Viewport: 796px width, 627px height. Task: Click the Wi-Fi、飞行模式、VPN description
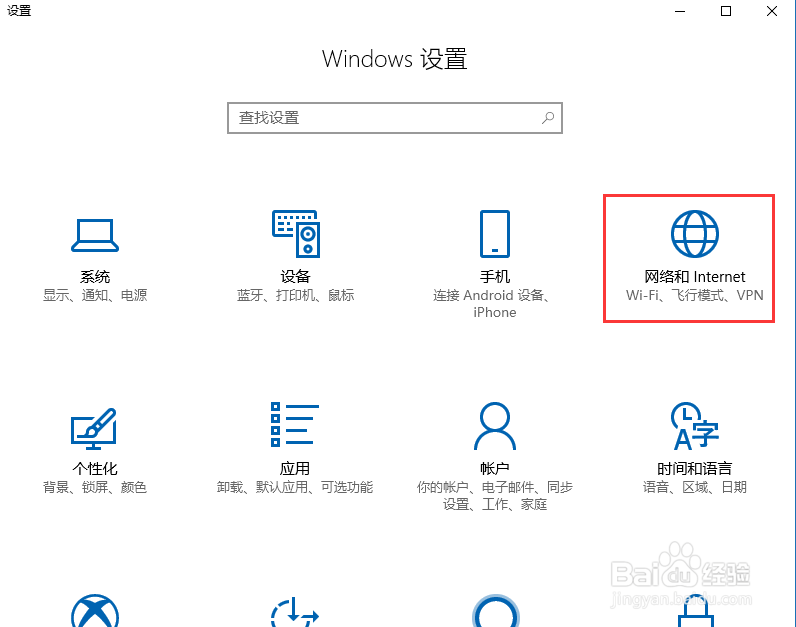click(694, 295)
